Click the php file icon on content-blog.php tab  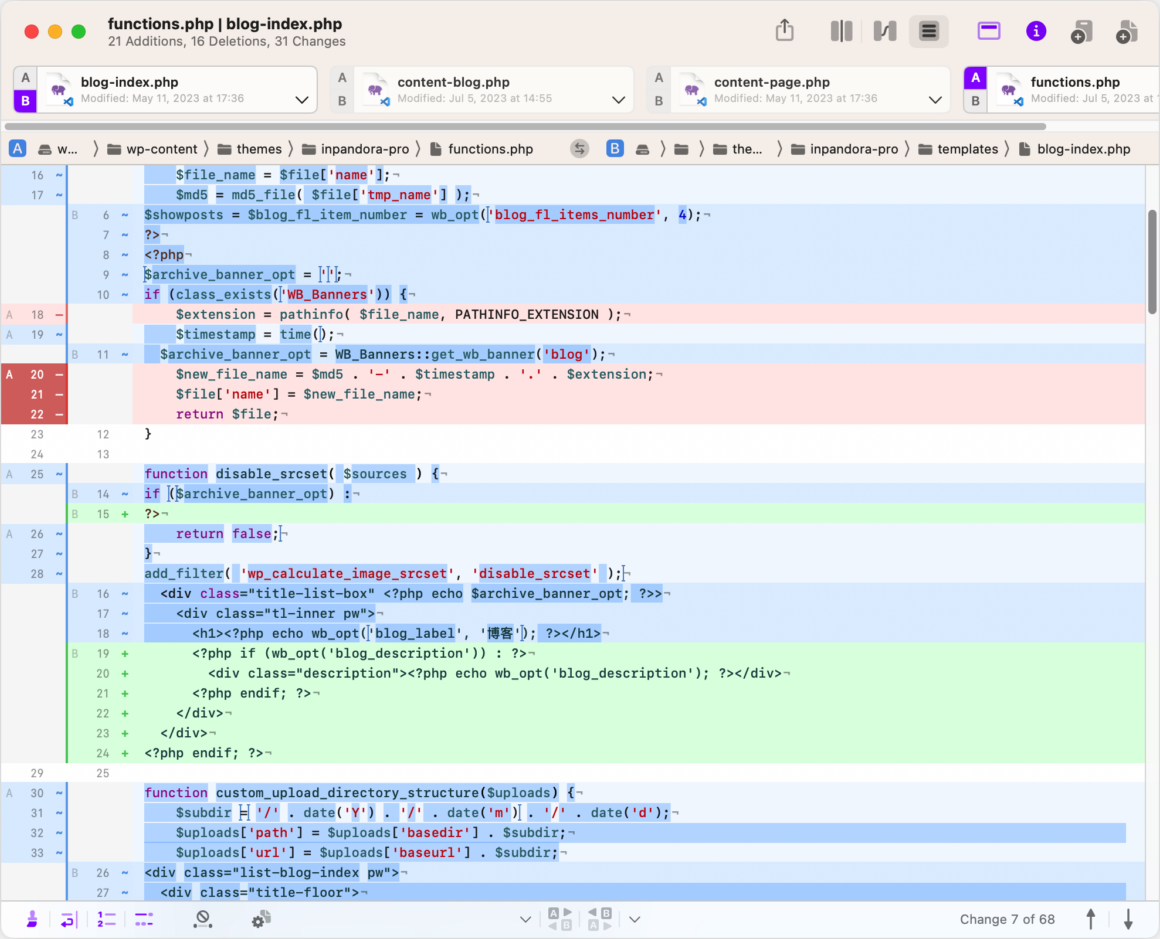(x=376, y=90)
